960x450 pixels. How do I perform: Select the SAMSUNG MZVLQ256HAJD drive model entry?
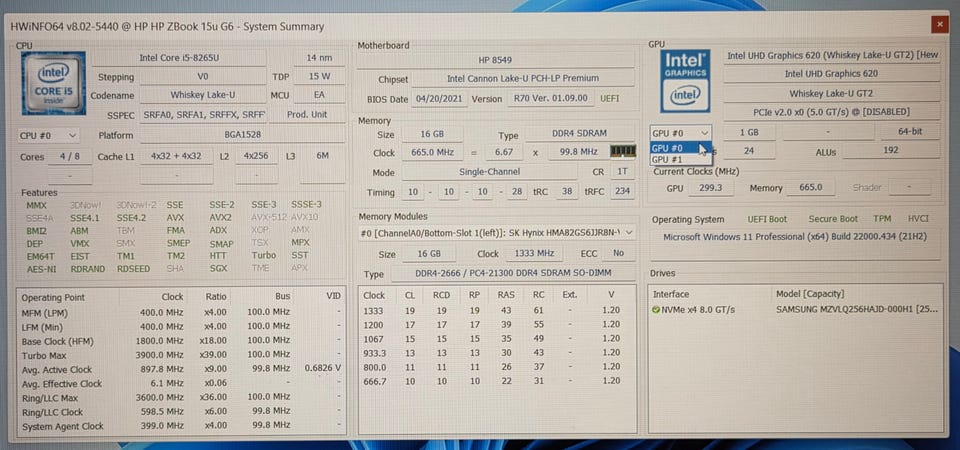857,310
